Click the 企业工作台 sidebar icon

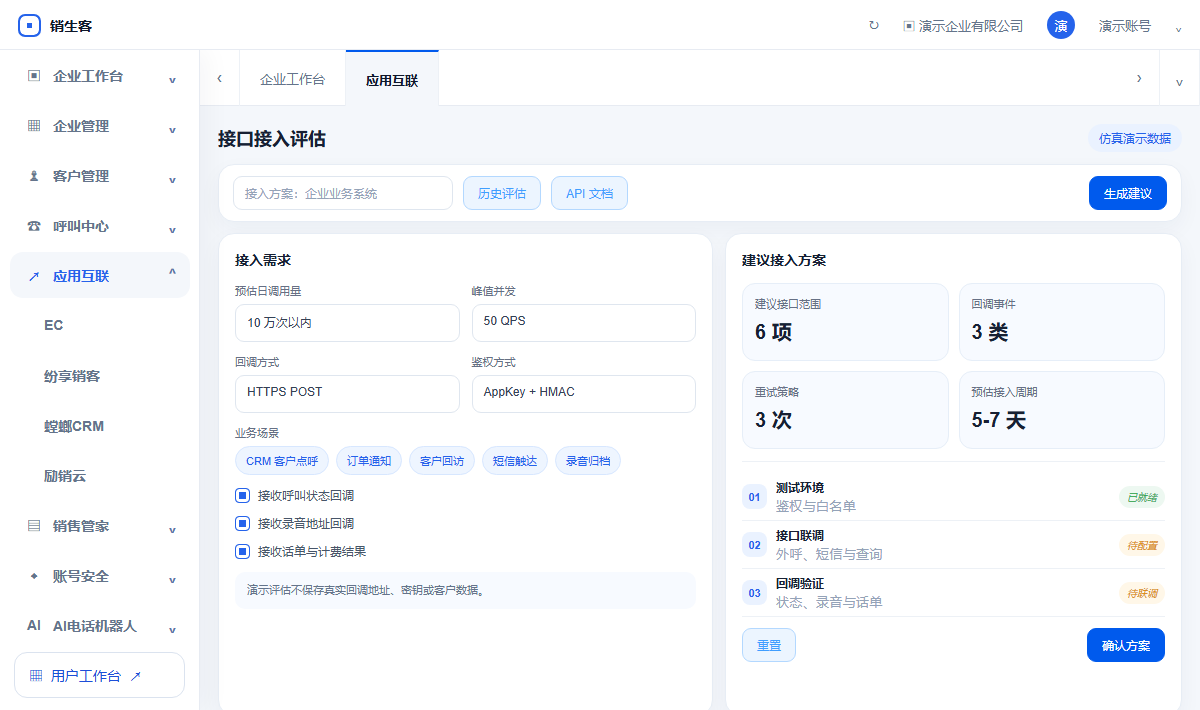click(x=34, y=76)
